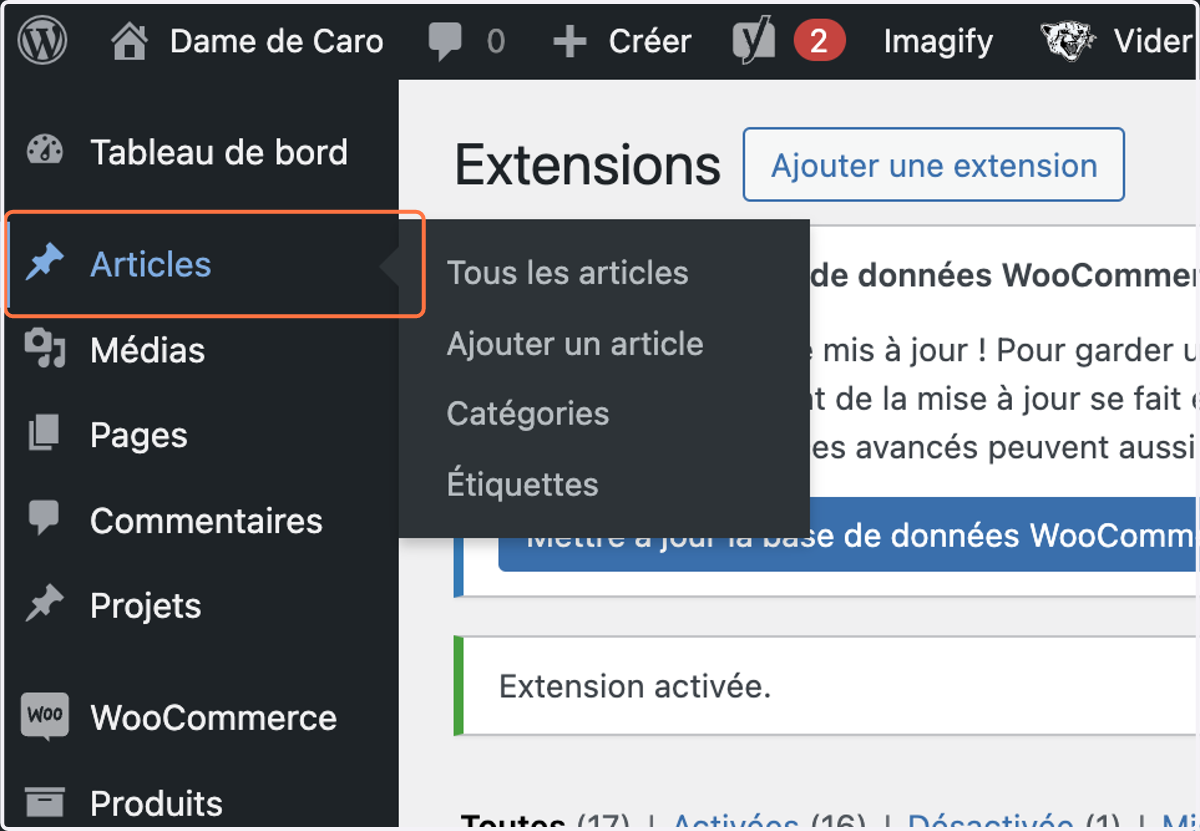Viewport: 1200px width, 831px height.
Task: Click the Extension activée notice text
Action: tap(635, 687)
